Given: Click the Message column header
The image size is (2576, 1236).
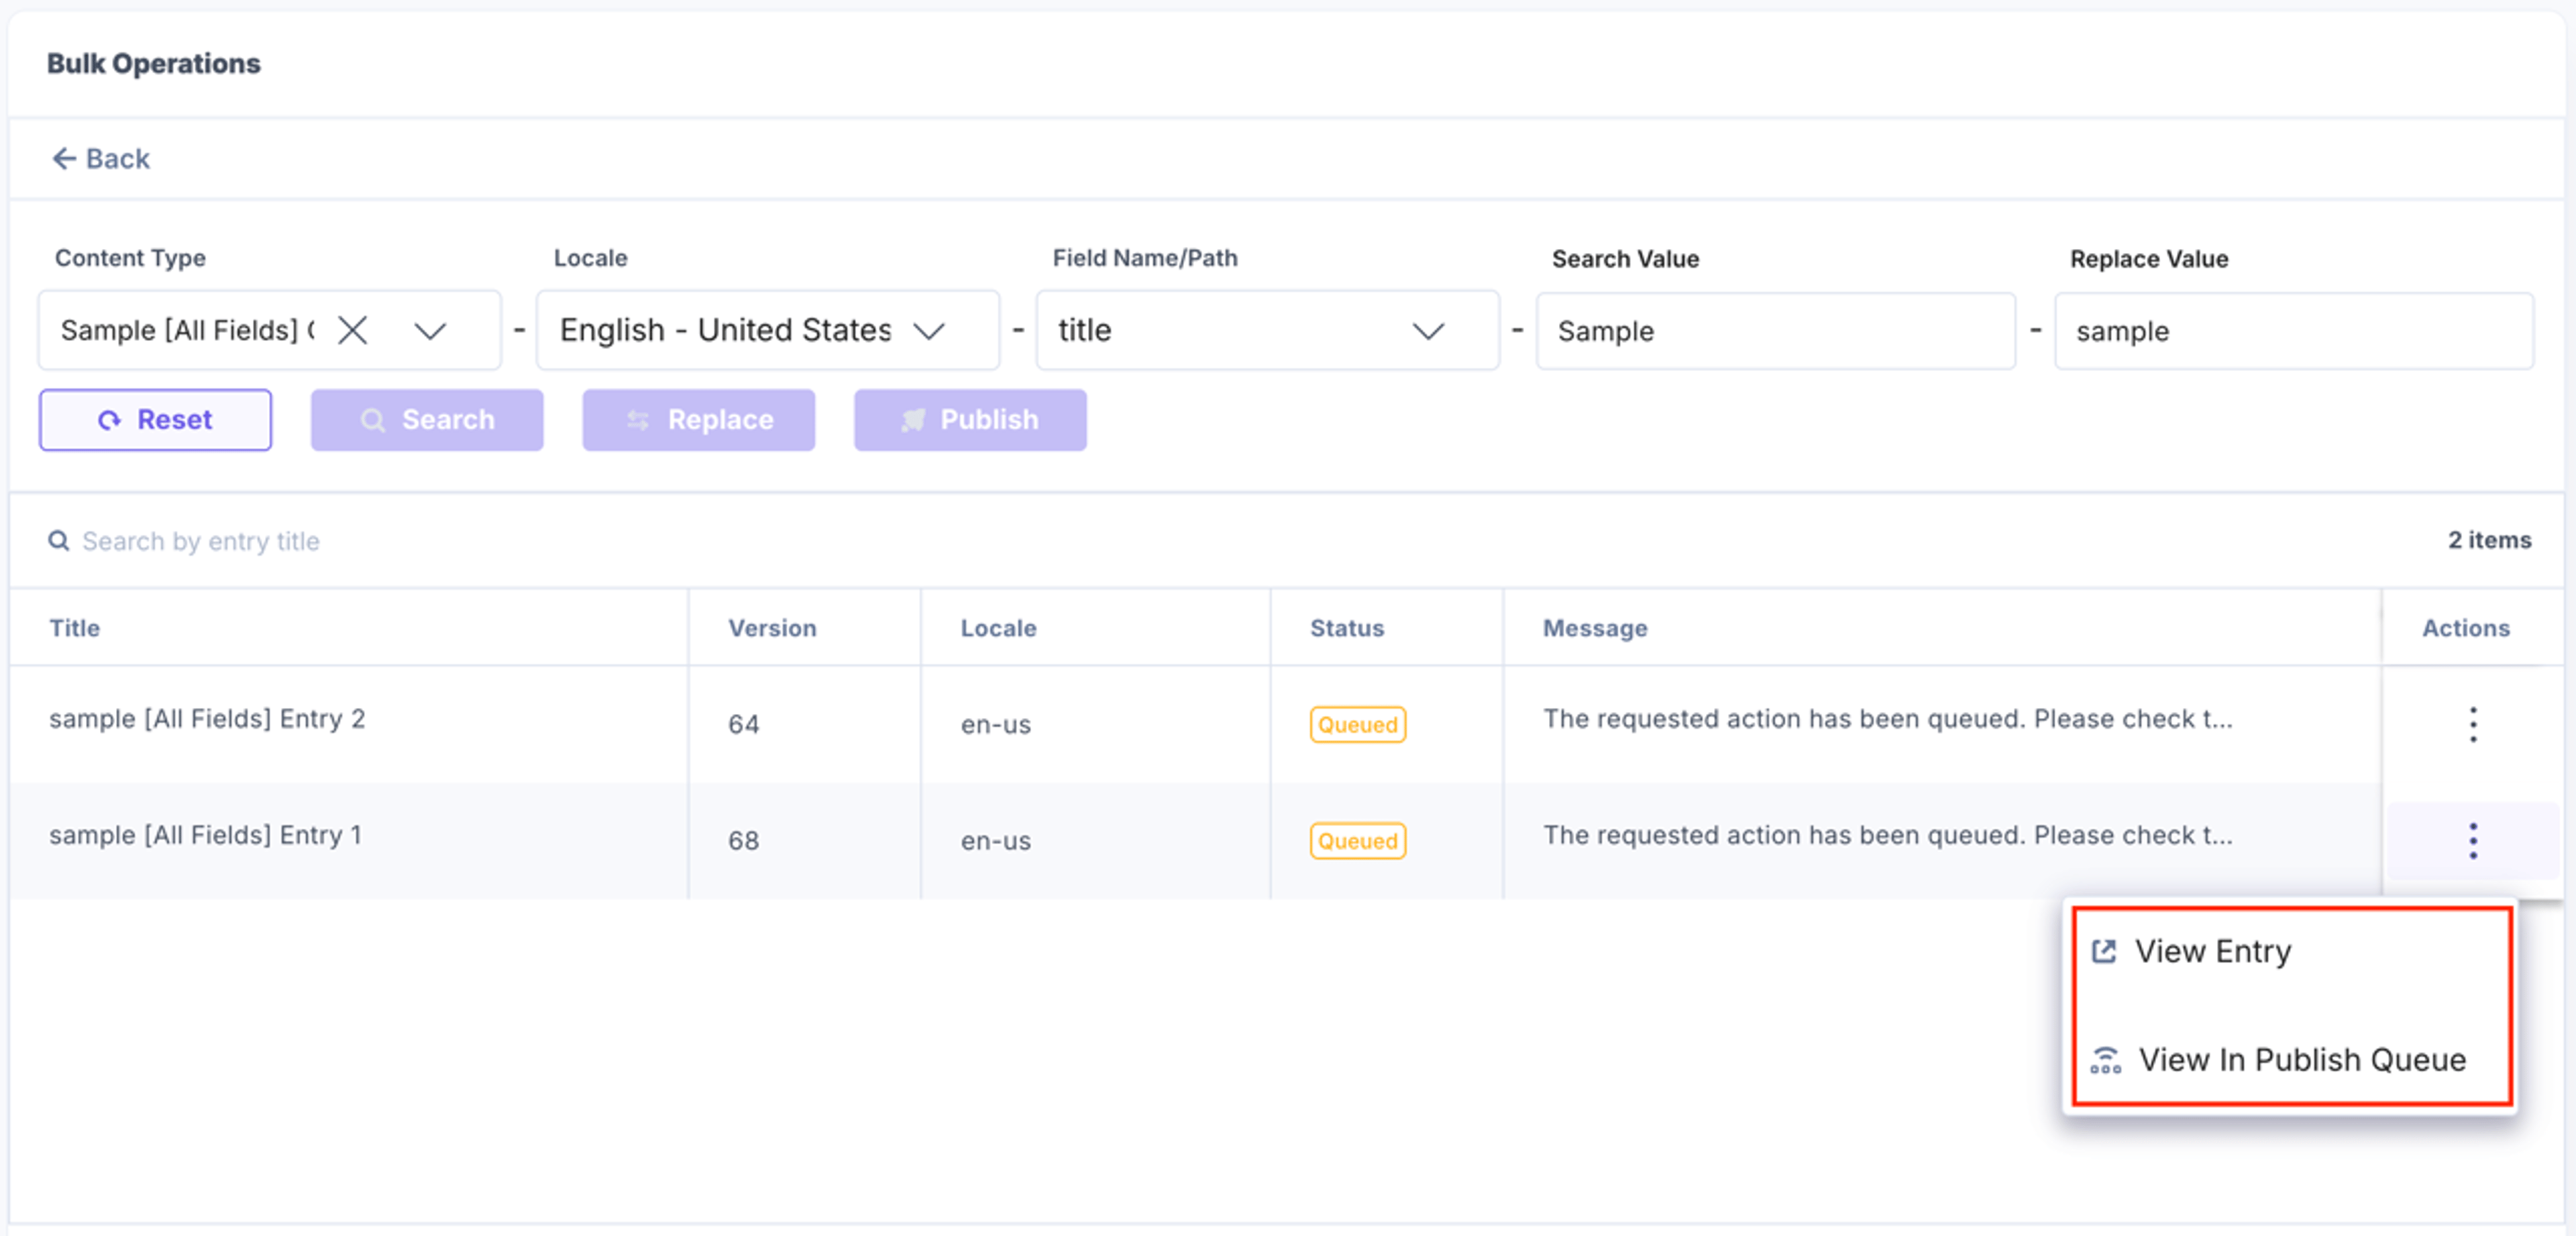Looking at the screenshot, I should [x=1595, y=628].
